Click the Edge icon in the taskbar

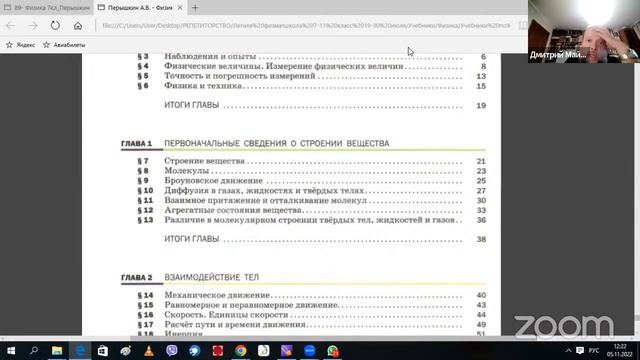point(80,351)
